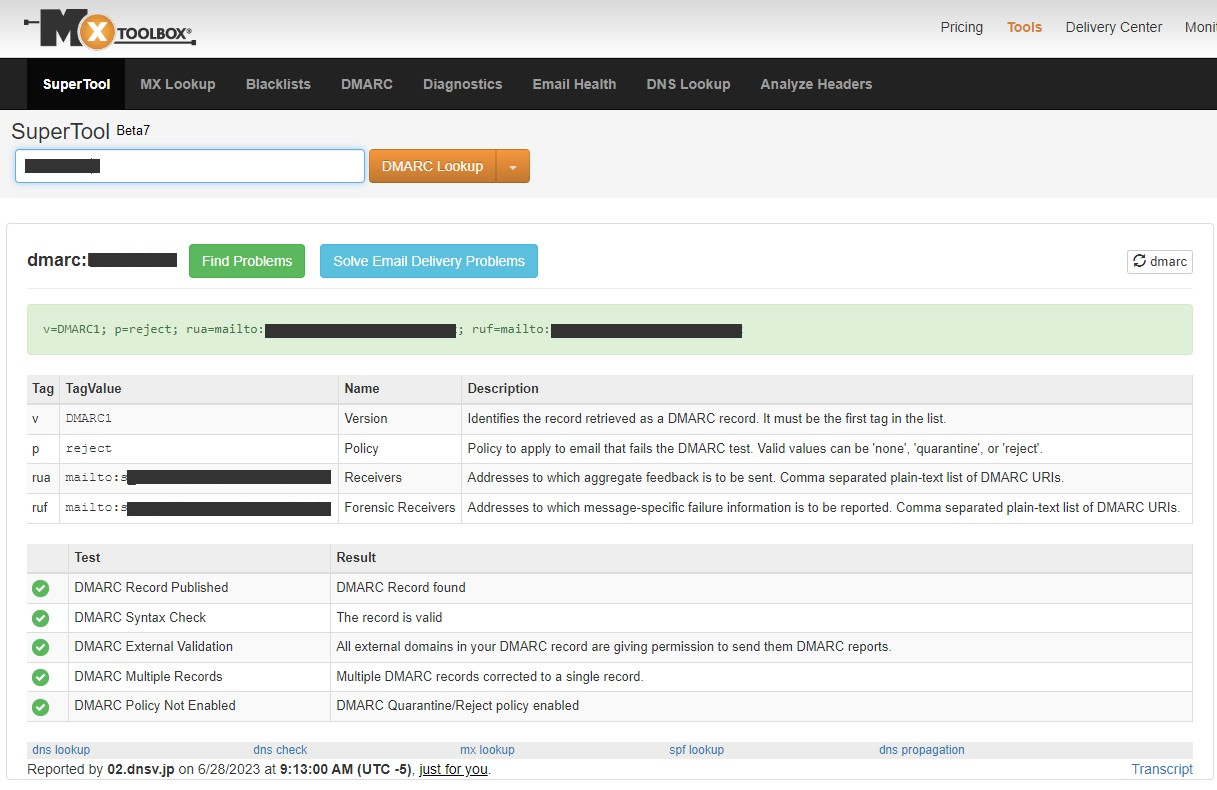Click the reporting server name '02.dnsv.jp'
Screen dimensions: 1217x790
[141, 770]
